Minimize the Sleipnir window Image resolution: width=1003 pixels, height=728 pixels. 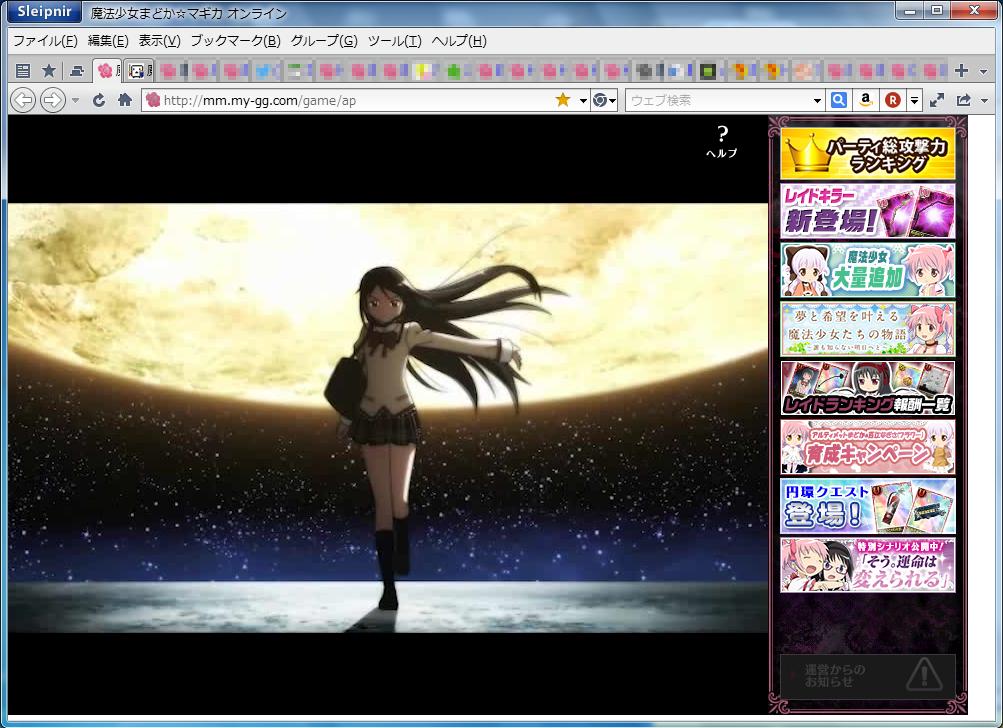pos(910,10)
